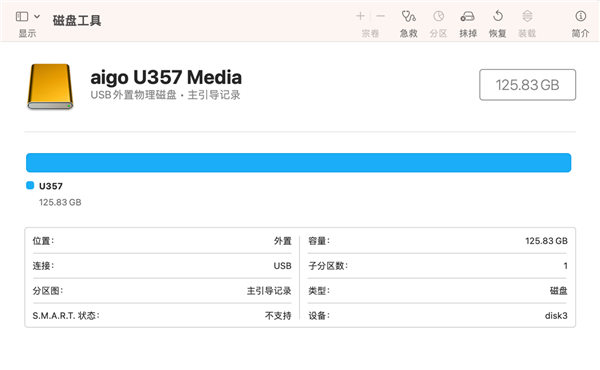The height and width of the screenshot is (370, 600).
Task: Erase the disk with 抹掉 icon
Action: tap(468, 16)
